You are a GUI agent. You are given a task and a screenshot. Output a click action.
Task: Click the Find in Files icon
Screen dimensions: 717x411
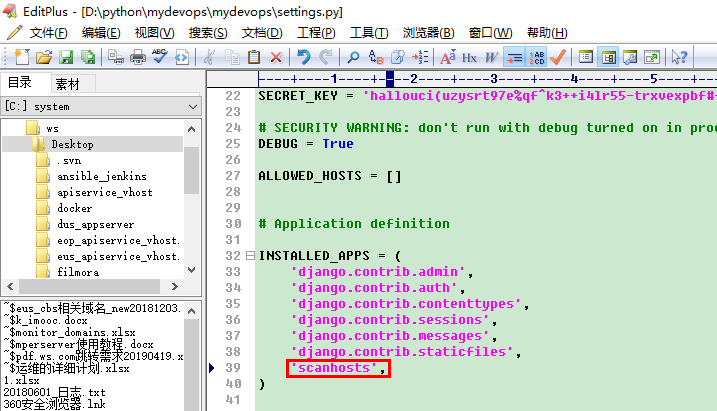pos(398,57)
